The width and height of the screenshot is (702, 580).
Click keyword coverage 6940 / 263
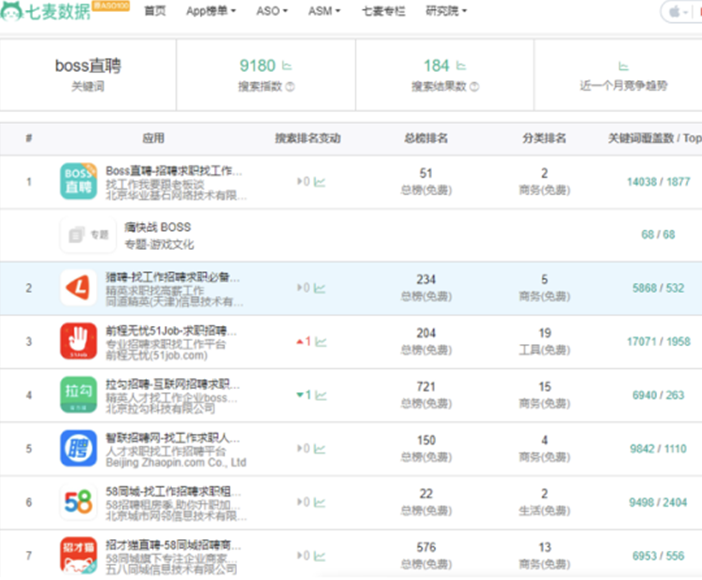coord(658,395)
